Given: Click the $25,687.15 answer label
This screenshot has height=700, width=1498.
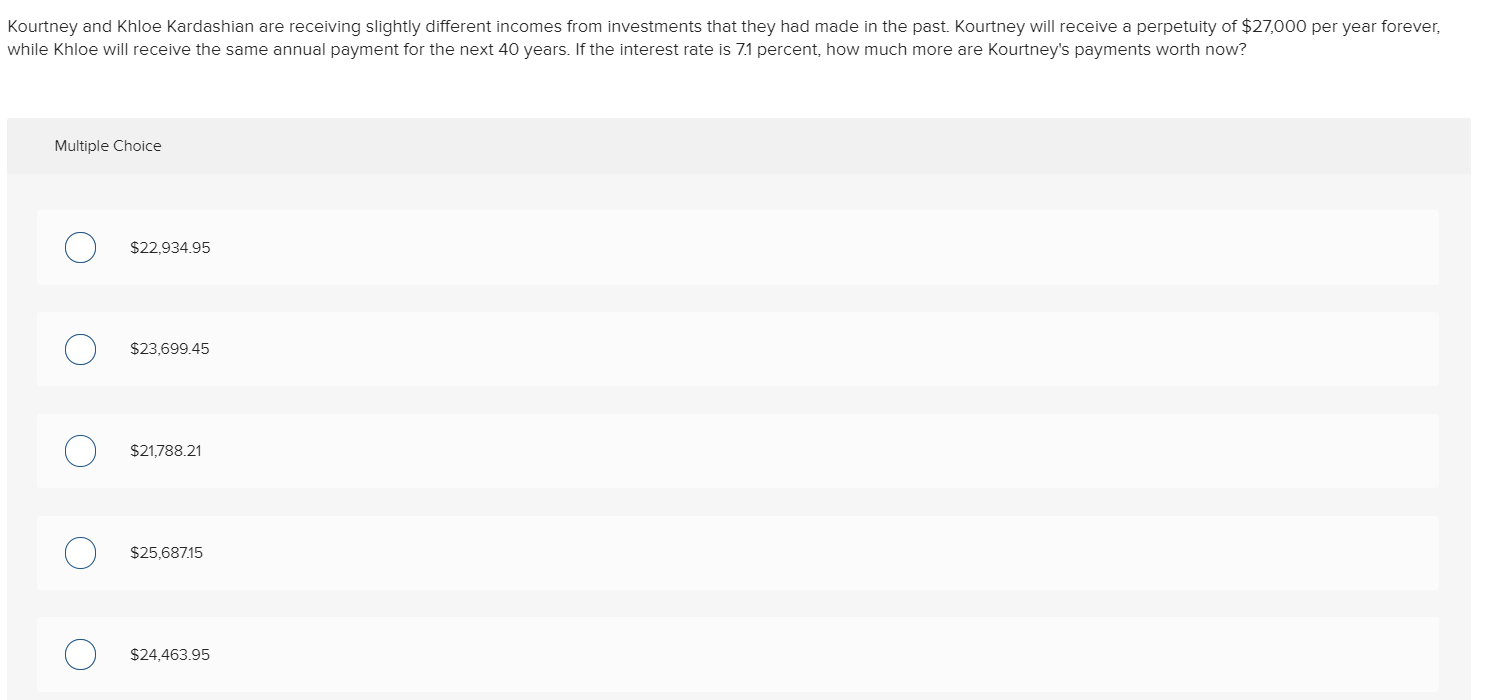Looking at the screenshot, I should [166, 553].
